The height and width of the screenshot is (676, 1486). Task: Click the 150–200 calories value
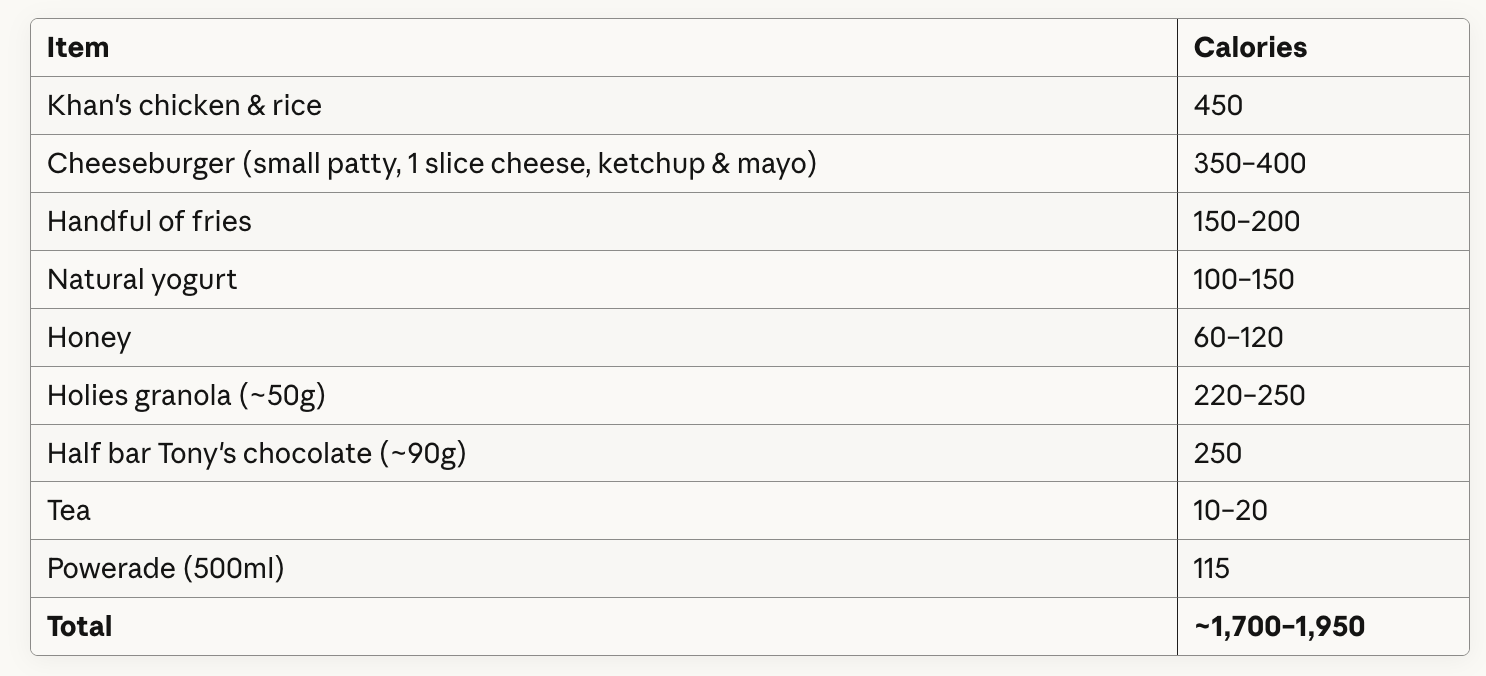[x=1247, y=221]
